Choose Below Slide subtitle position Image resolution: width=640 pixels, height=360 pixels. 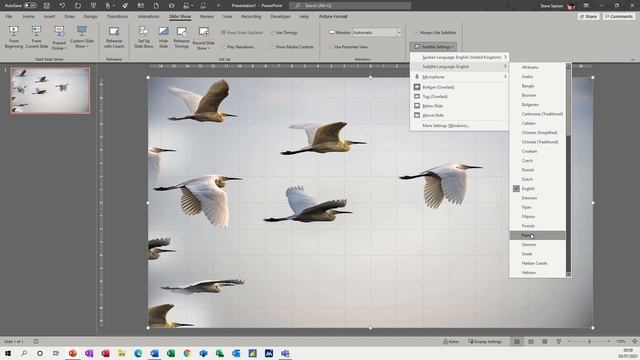pos(460,106)
